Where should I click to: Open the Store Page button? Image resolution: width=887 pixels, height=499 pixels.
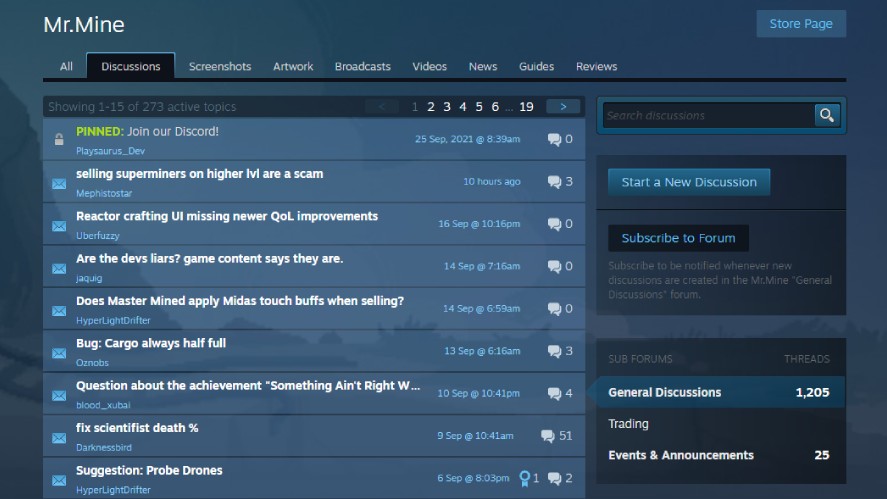pos(801,24)
